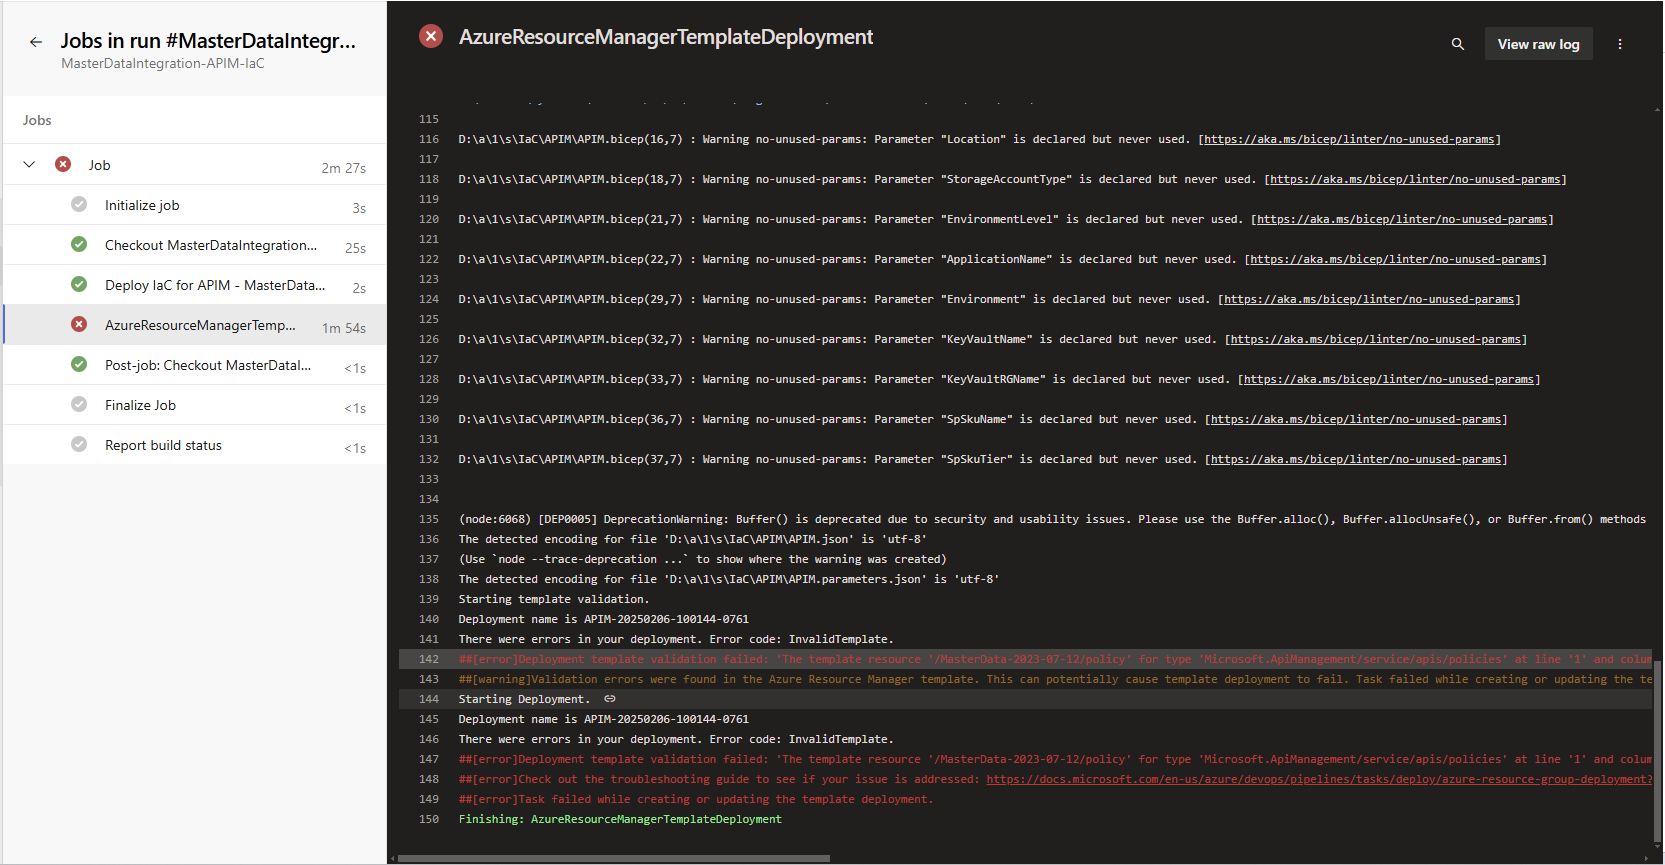
Task: Click 'There were errors in your deployment' line 141
Action: [676, 639]
